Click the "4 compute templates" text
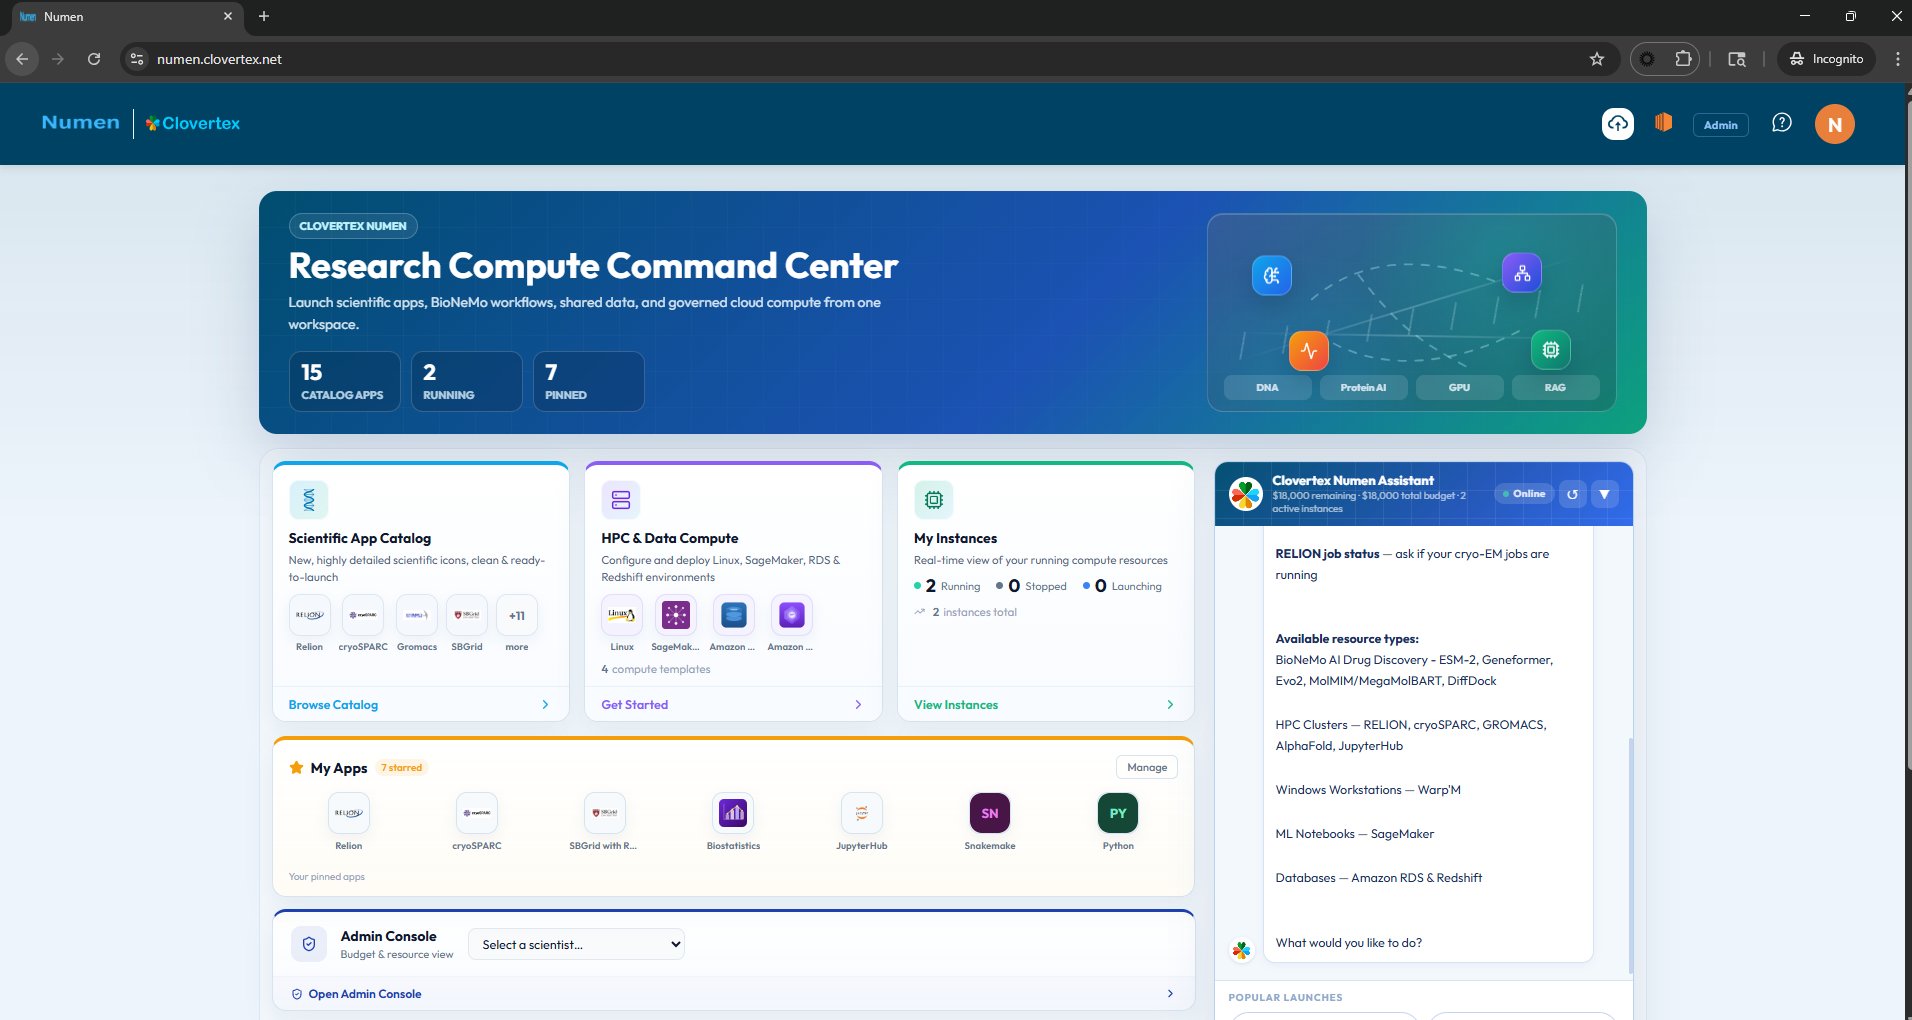The width and height of the screenshot is (1912, 1020). coord(656,669)
